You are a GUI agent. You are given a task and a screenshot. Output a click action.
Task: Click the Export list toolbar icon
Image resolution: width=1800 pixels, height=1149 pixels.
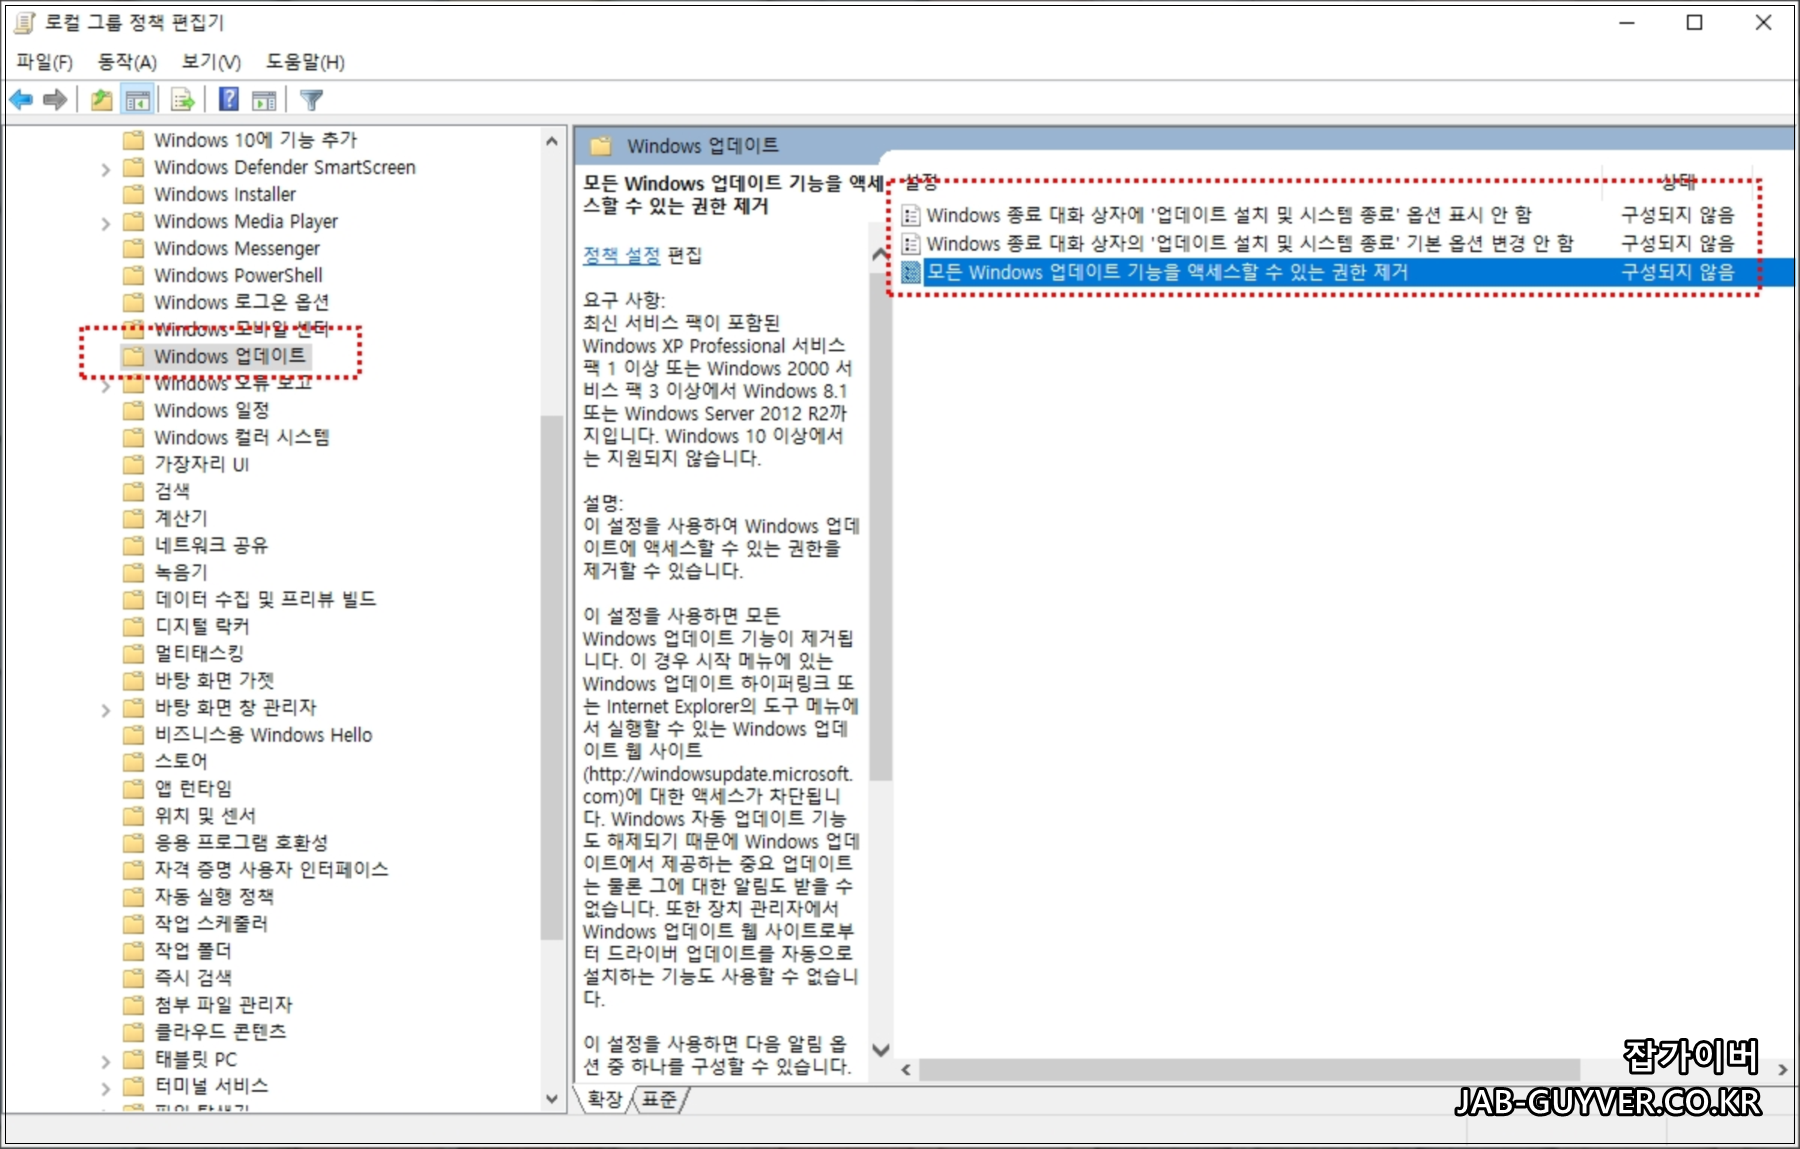pyautogui.click(x=183, y=100)
